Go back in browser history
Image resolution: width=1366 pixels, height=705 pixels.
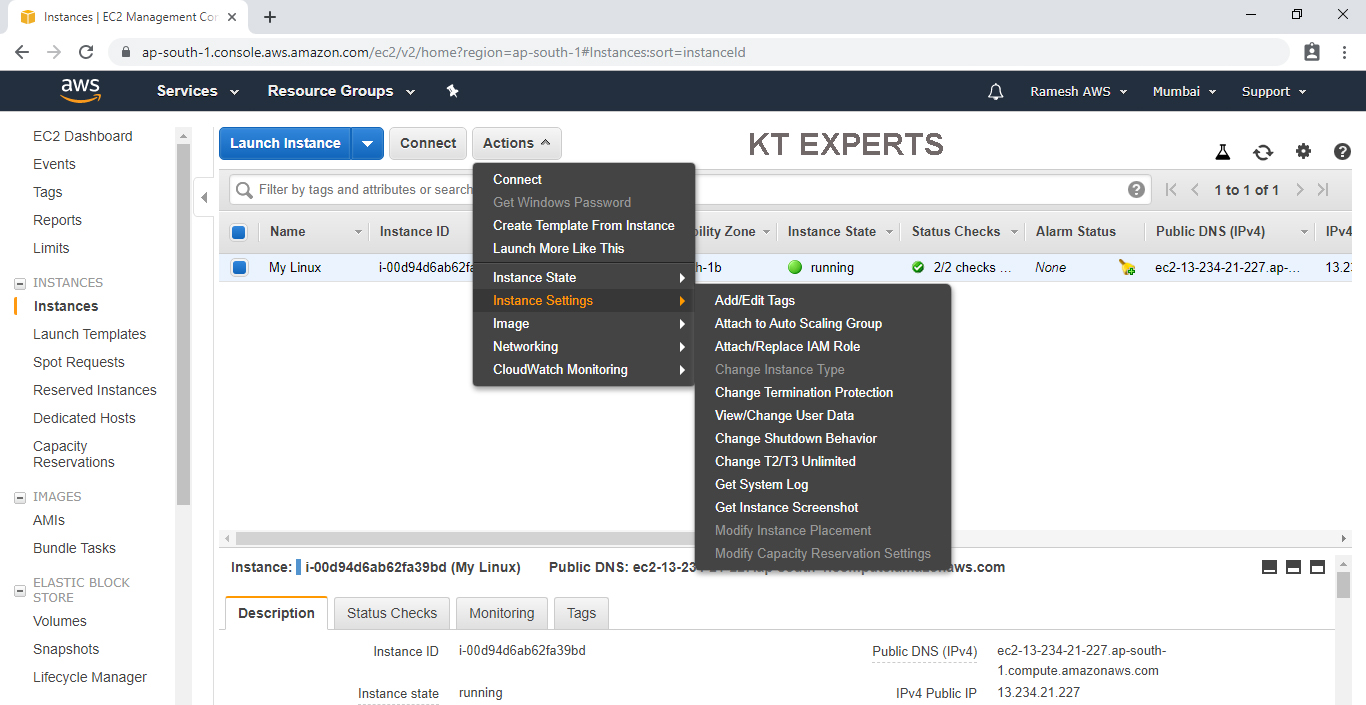click(22, 52)
